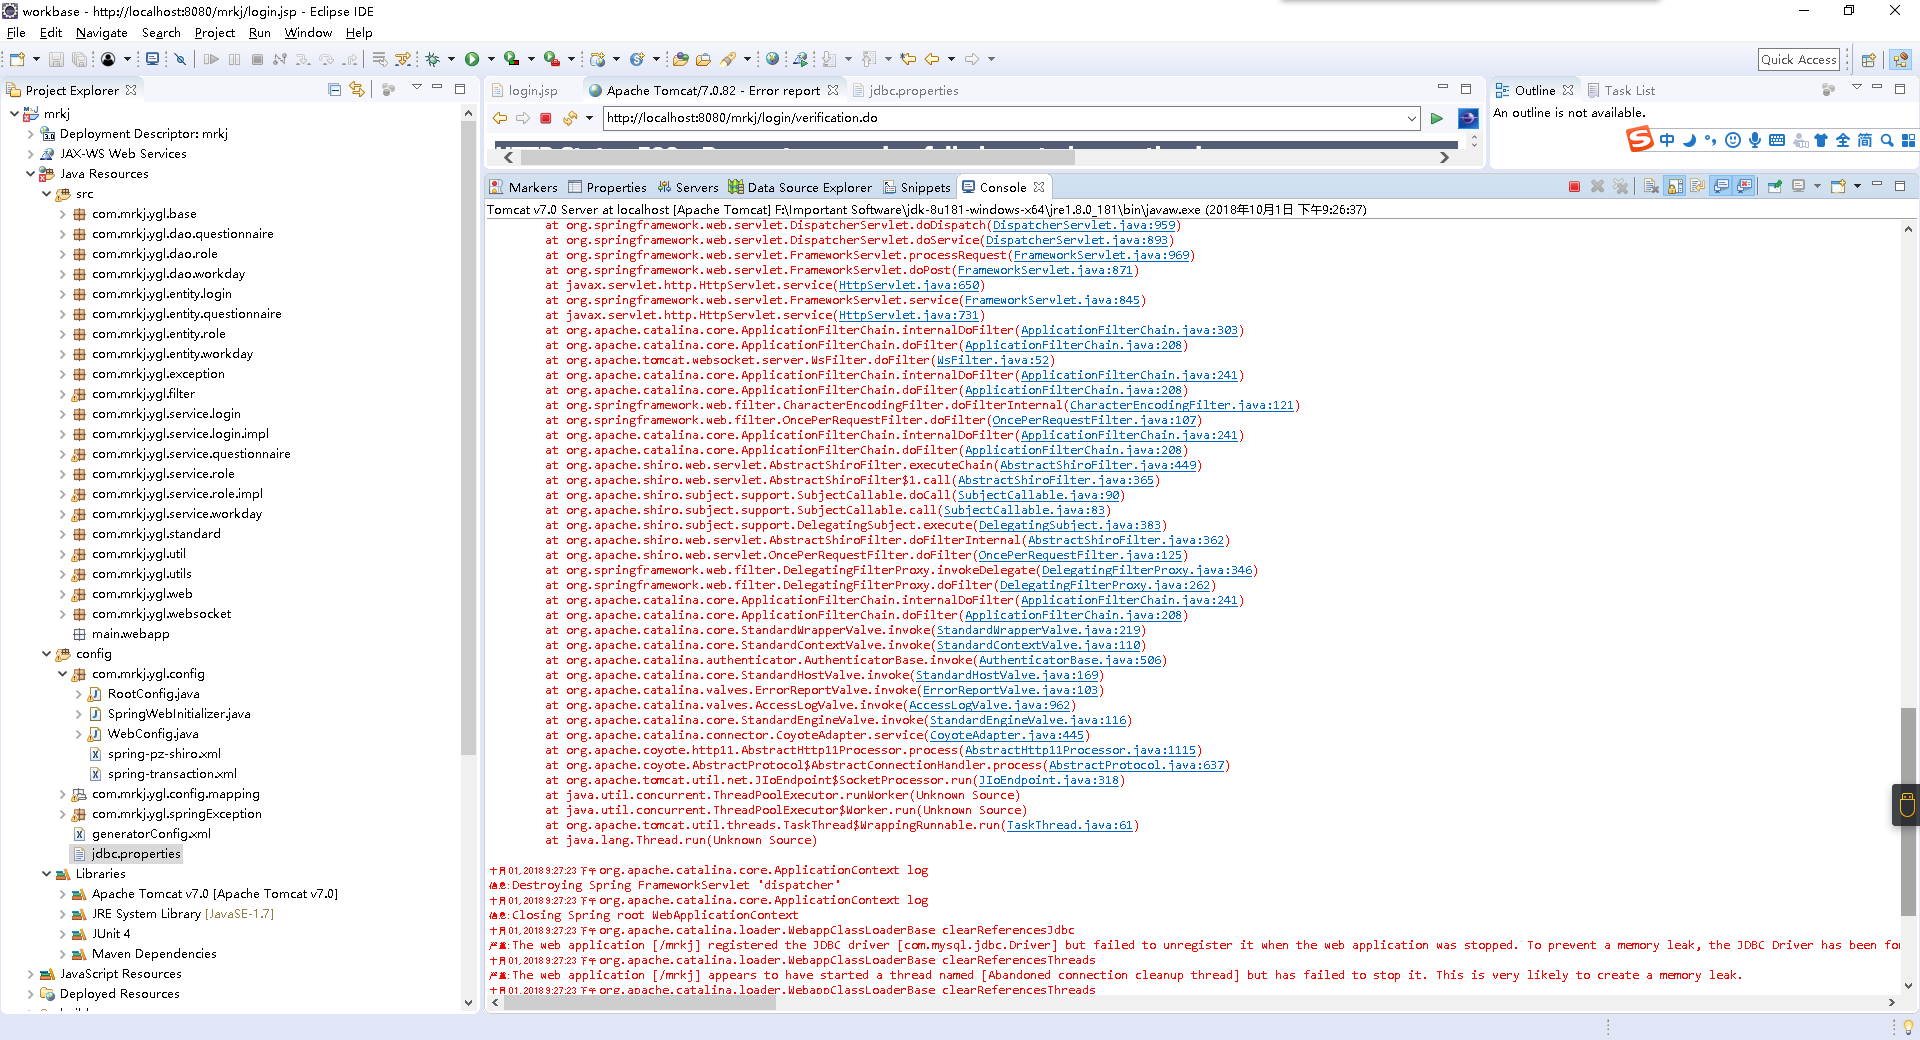The height and width of the screenshot is (1040, 1920).
Task: Click the New wizard toolbar icon
Action: coord(17,59)
